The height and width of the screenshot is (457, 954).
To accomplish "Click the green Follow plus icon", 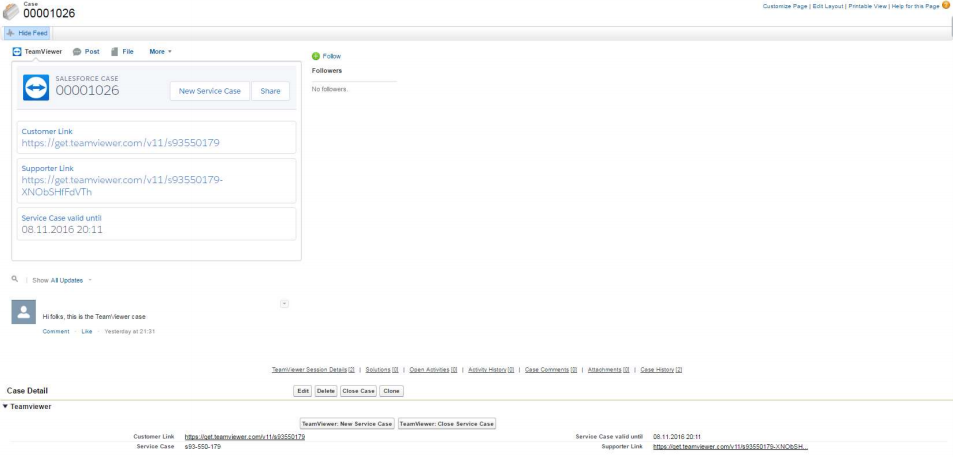I will pyautogui.click(x=316, y=56).
